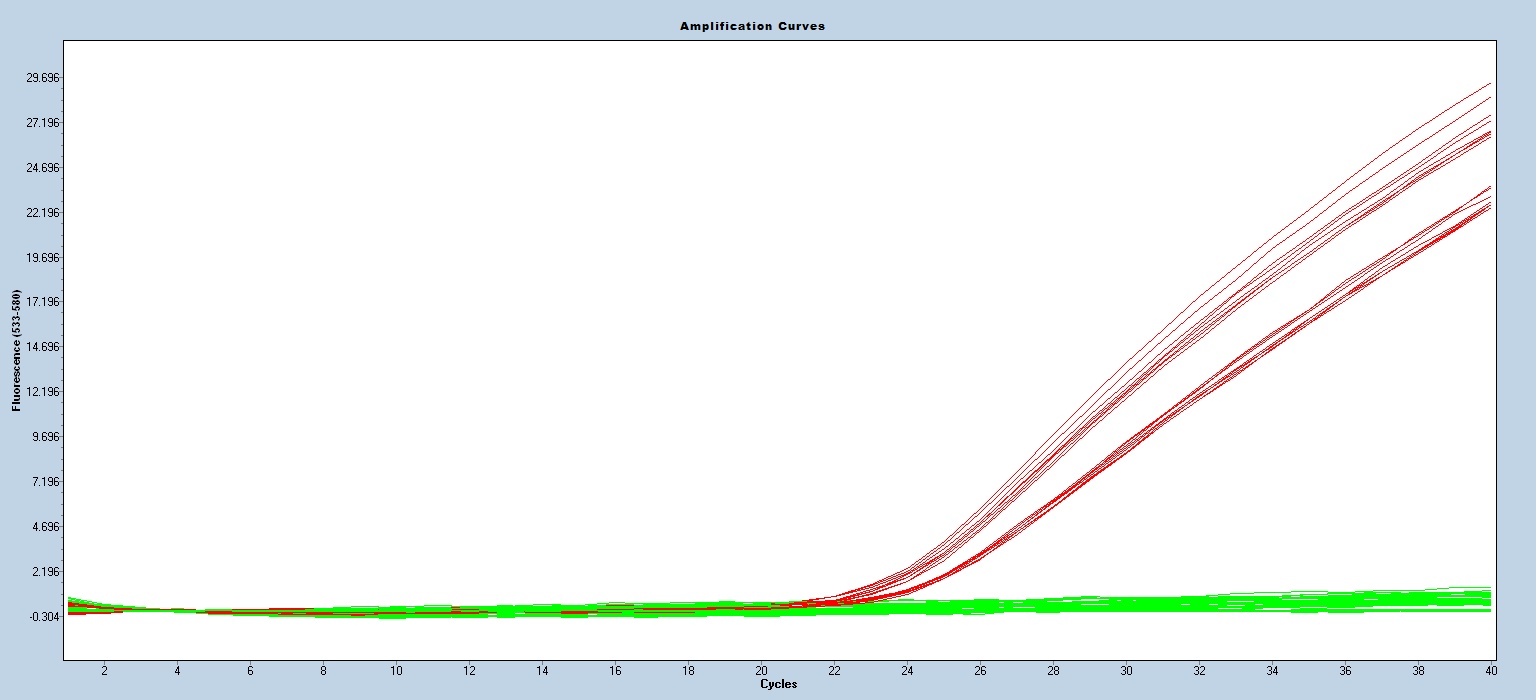This screenshot has height=700, width=1536.
Task: Click the 'Cycles' x-axis label
Action: (779, 685)
